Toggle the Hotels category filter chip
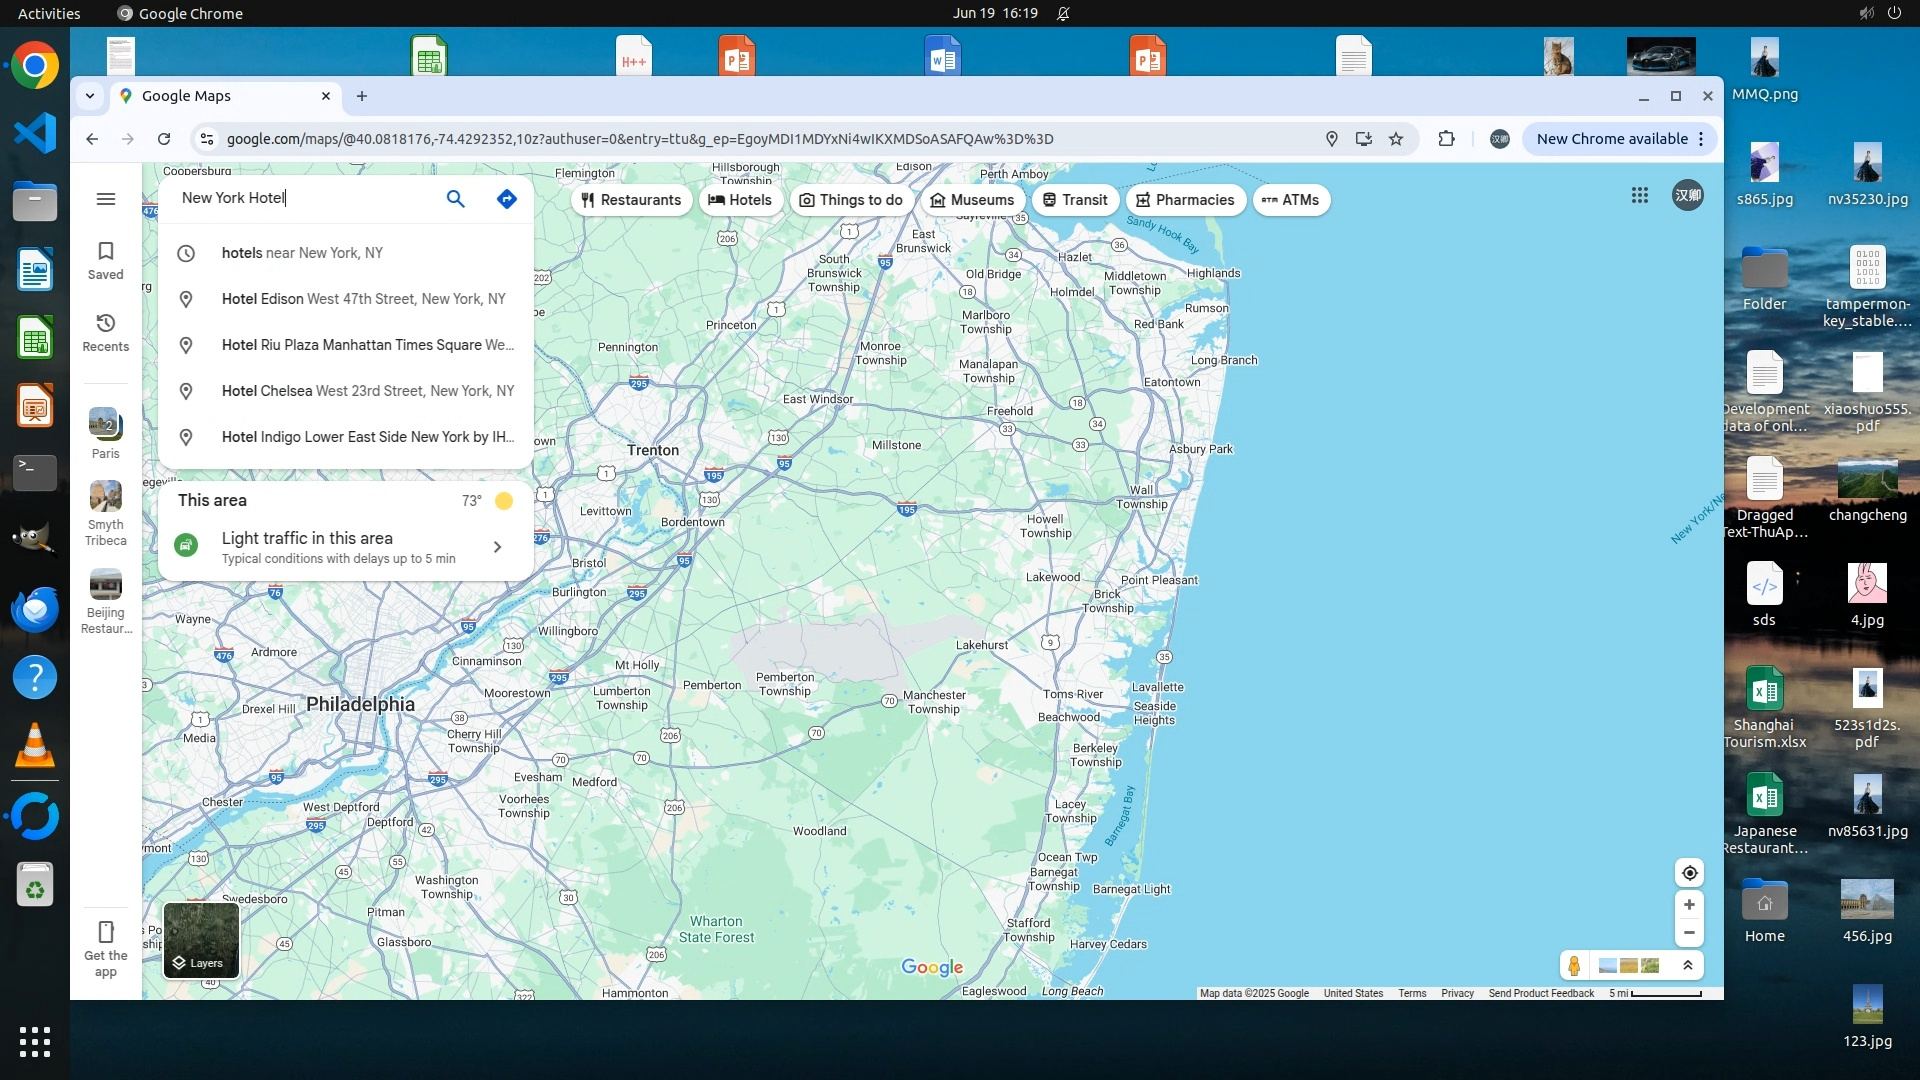1920x1080 pixels. [x=740, y=200]
